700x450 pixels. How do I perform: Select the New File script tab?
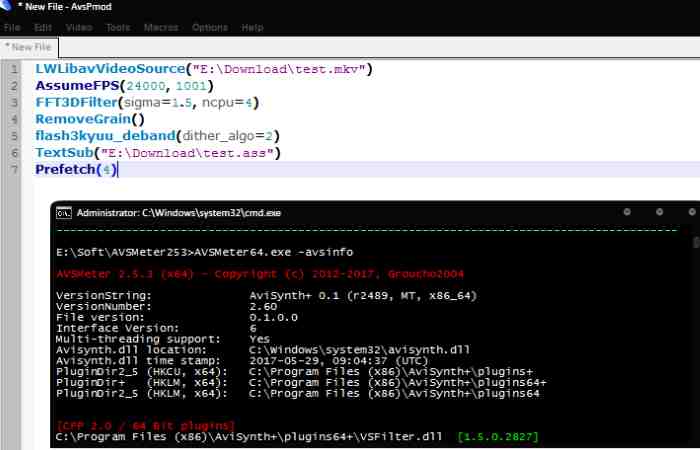29,47
